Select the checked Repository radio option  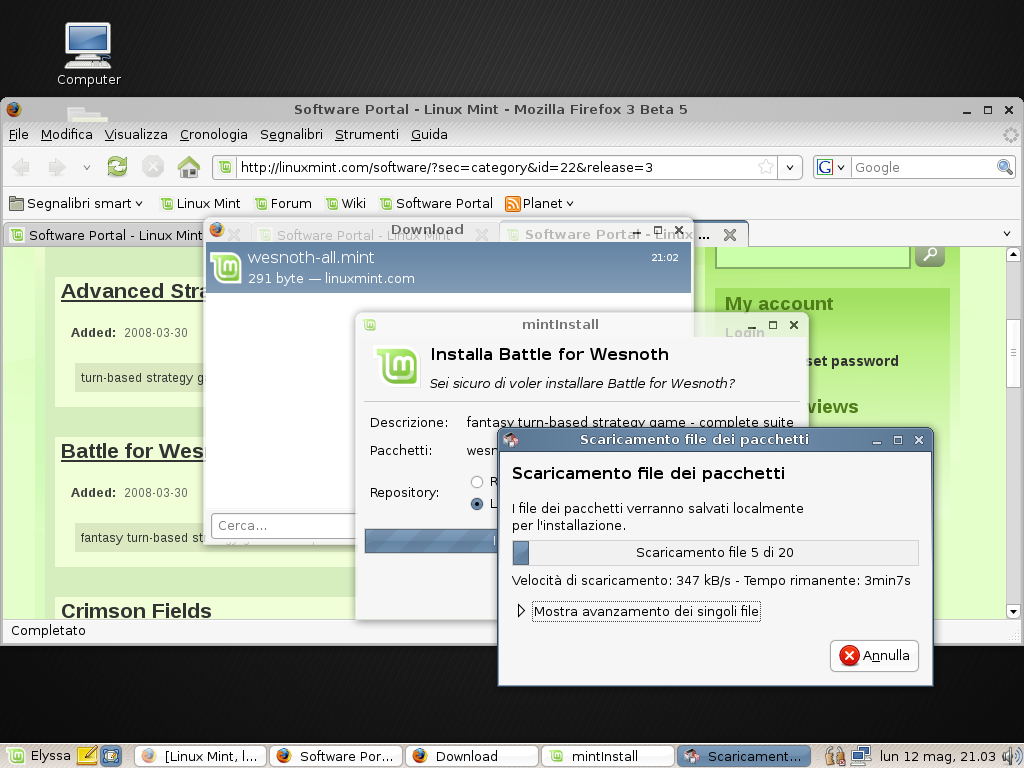[477, 504]
